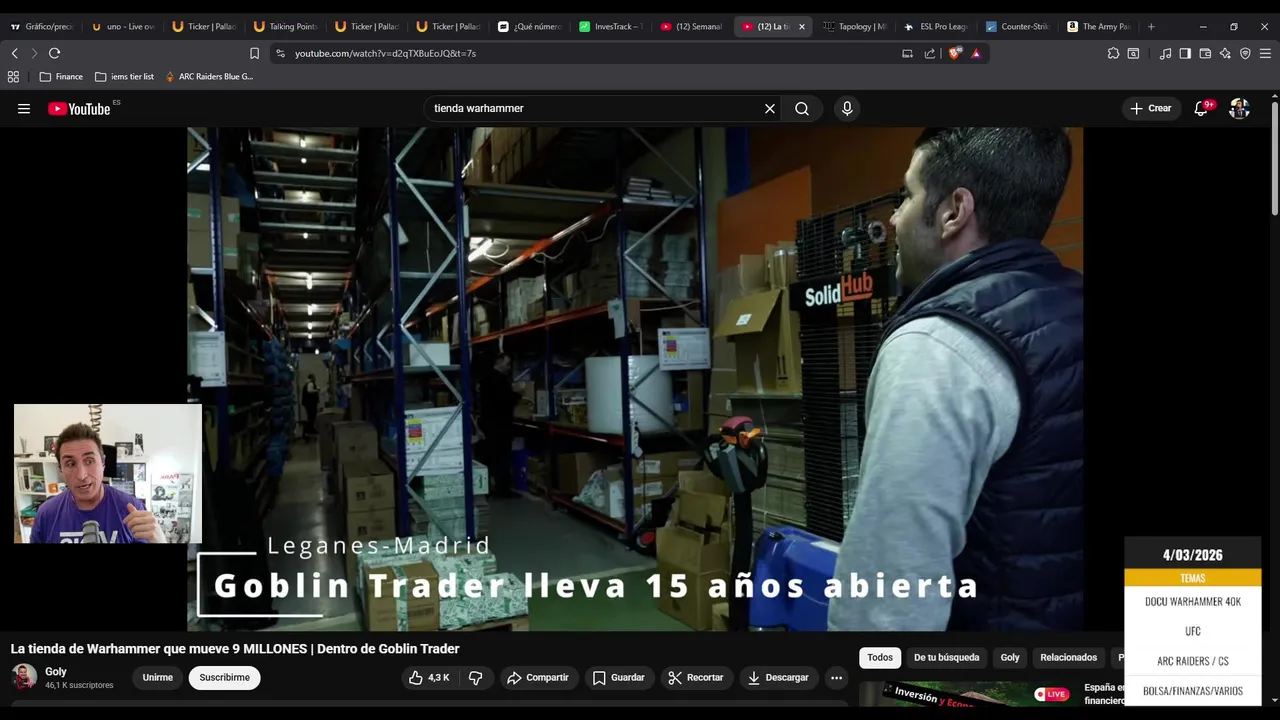
Task: Switch to The Army Painter tab
Action: (x=1098, y=27)
